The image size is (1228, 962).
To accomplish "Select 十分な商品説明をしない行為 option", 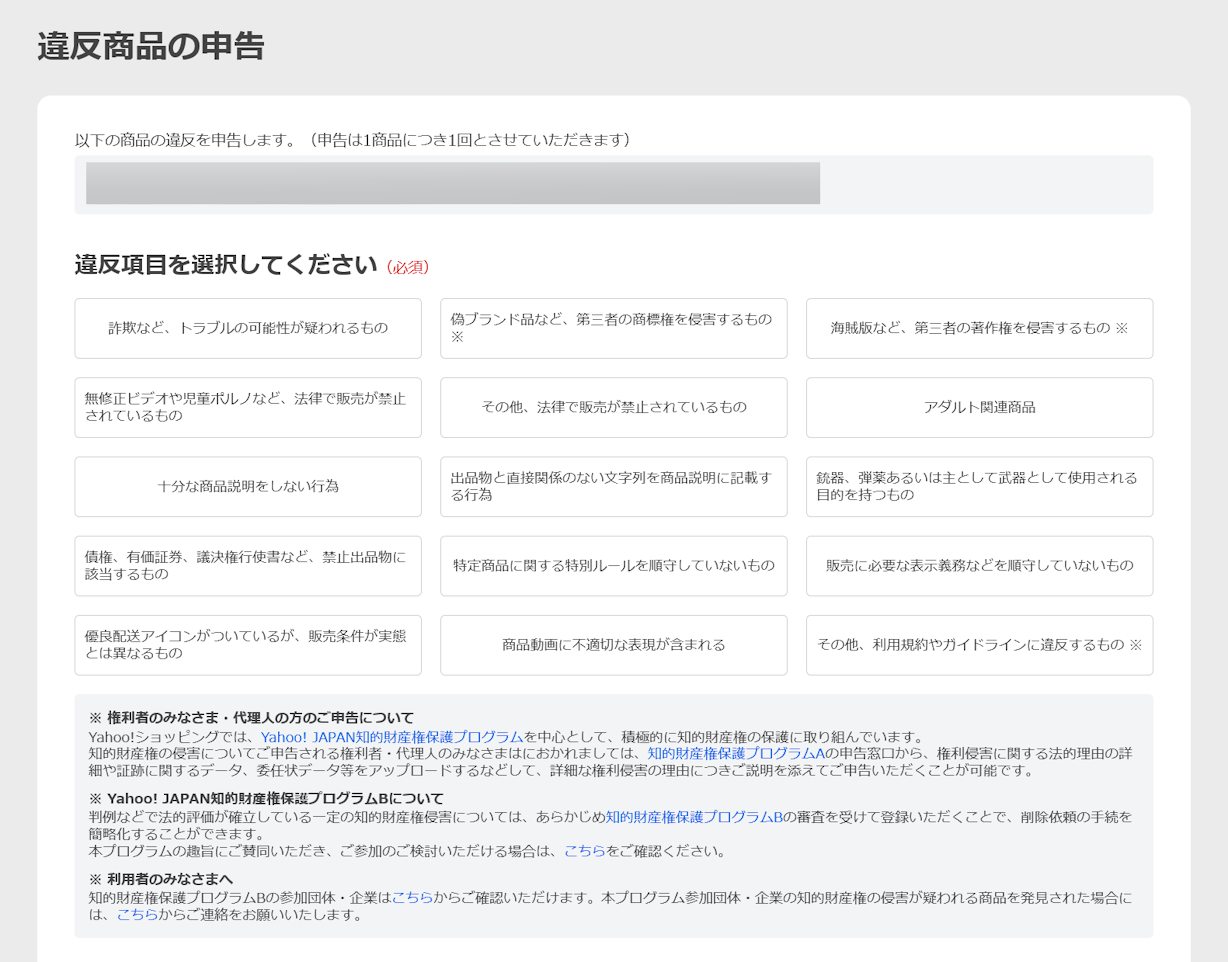I will coord(248,486).
